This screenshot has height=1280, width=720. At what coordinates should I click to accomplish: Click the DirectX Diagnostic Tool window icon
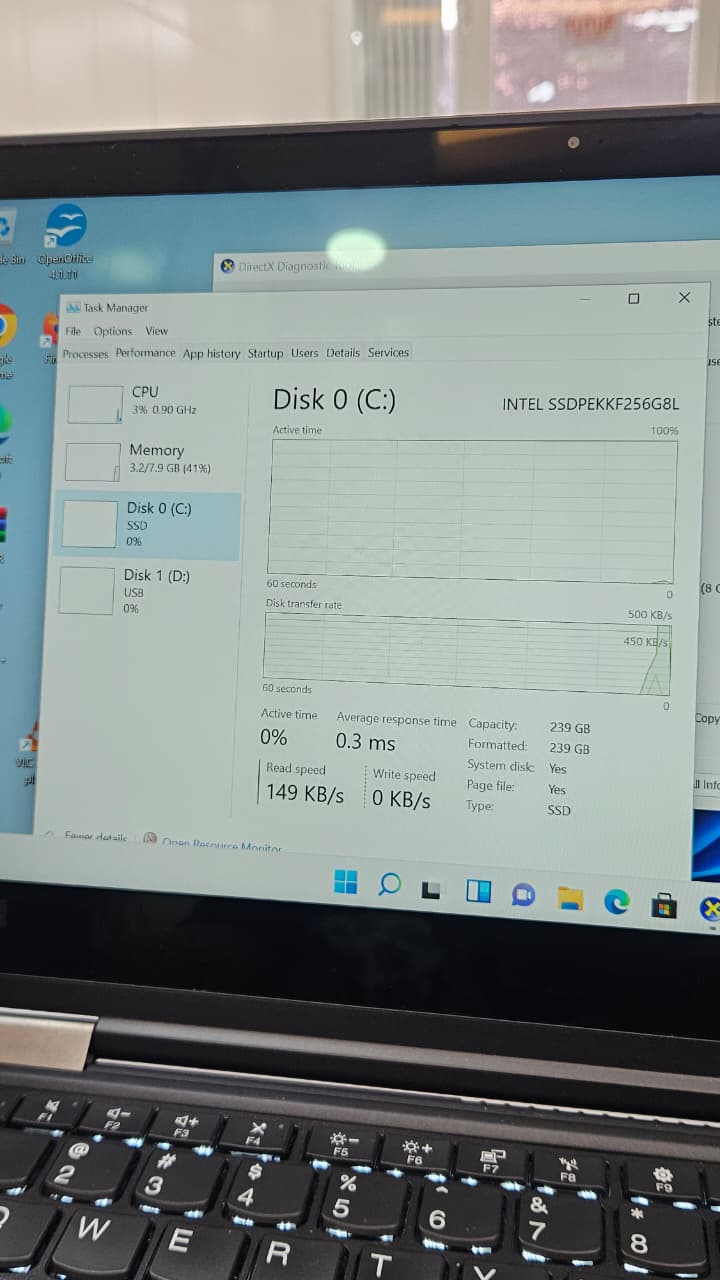coord(228,266)
